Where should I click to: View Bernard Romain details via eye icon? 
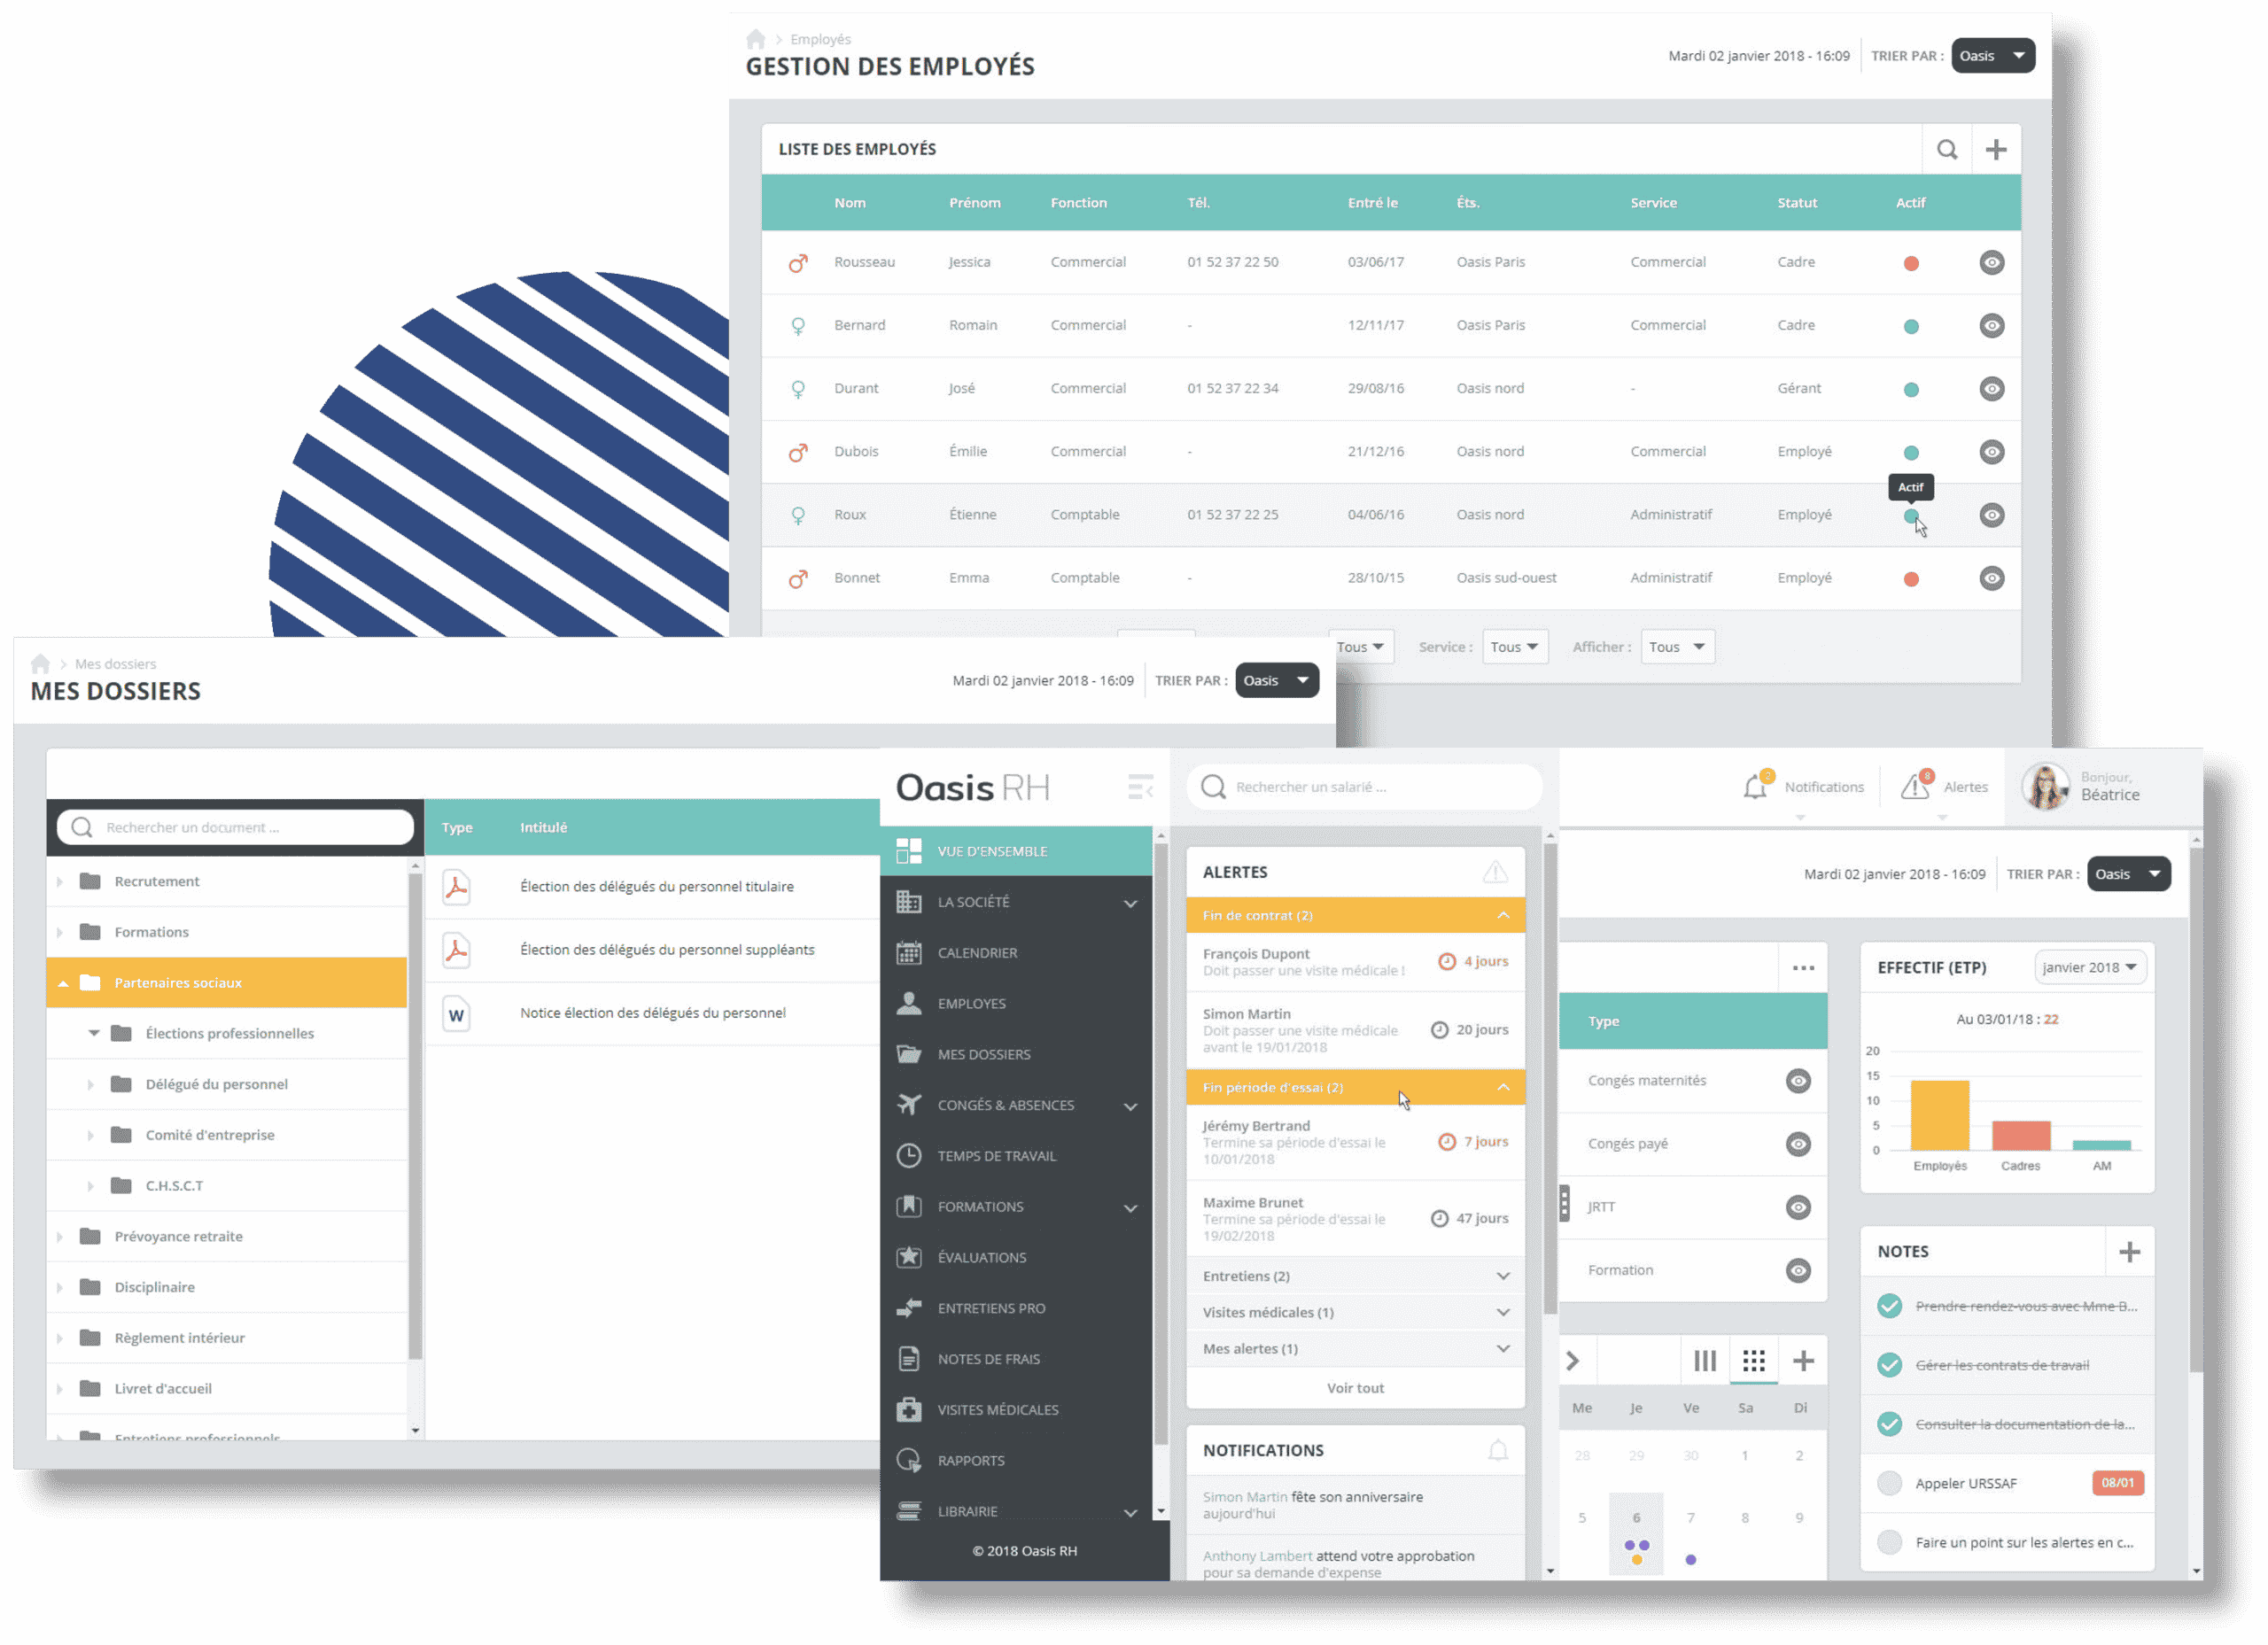click(x=1991, y=326)
